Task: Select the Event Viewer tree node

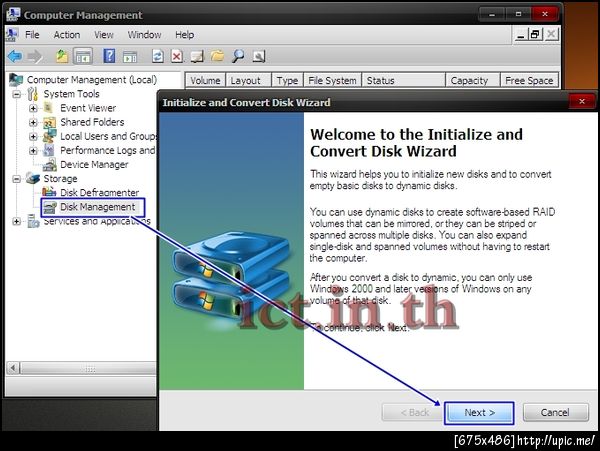Action: (88, 108)
